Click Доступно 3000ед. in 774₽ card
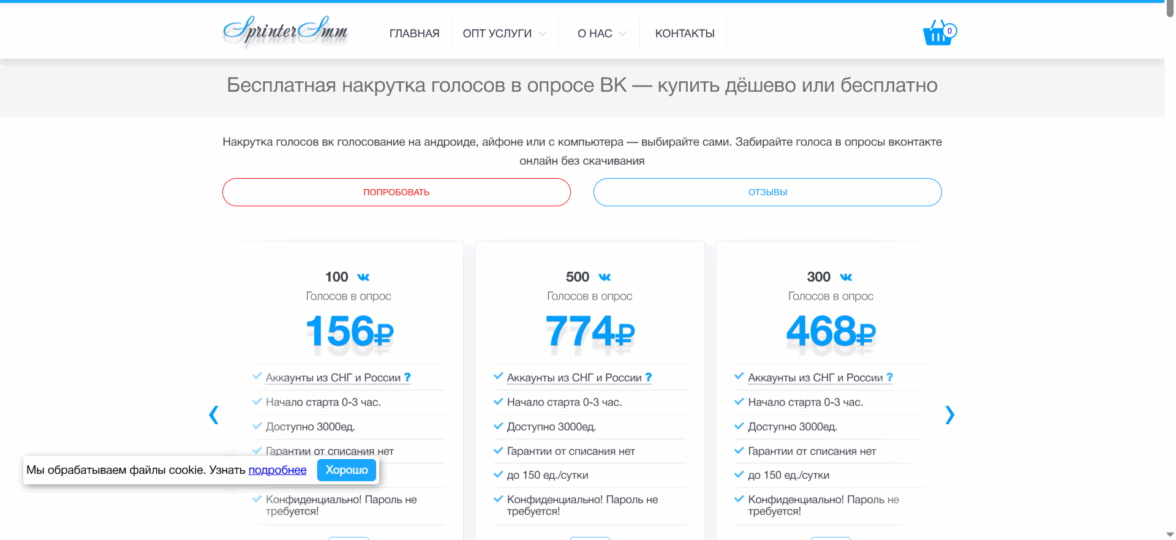 pyautogui.click(x=551, y=427)
